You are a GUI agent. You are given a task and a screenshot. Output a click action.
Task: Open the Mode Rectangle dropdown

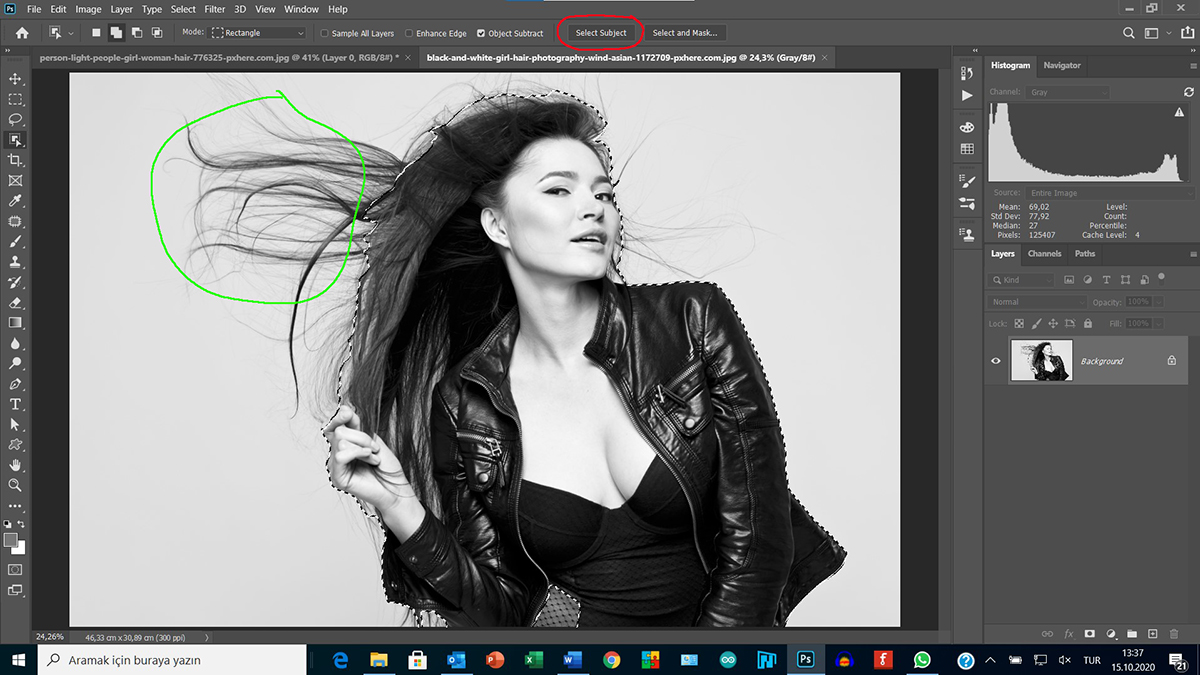coord(258,33)
